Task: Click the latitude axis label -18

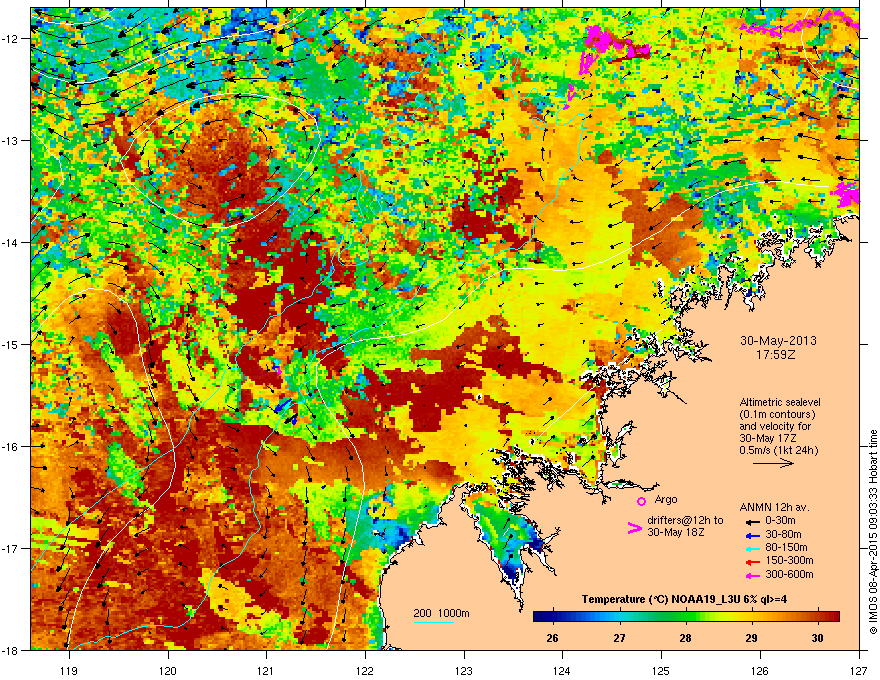Action: (x=10, y=650)
